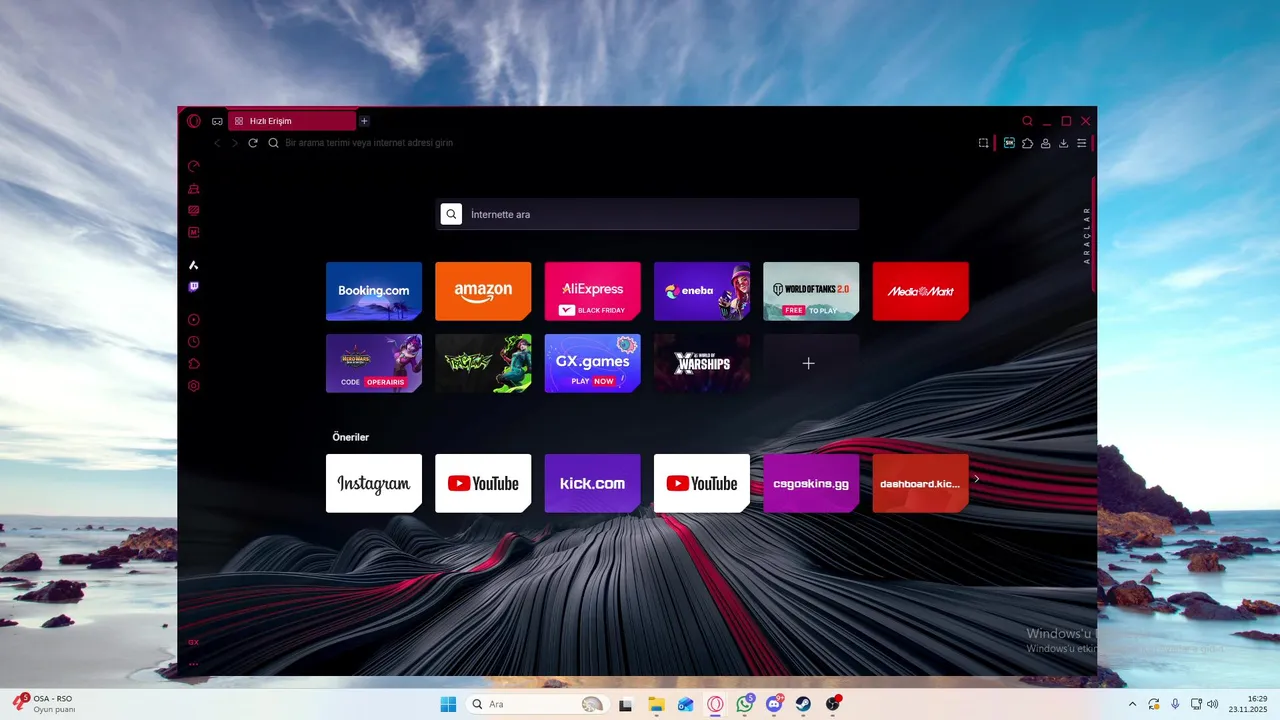The height and width of the screenshot is (720, 1280).
Task: Show more suggestions with right chevron
Action: pyautogui.click(x=977, y=479)
